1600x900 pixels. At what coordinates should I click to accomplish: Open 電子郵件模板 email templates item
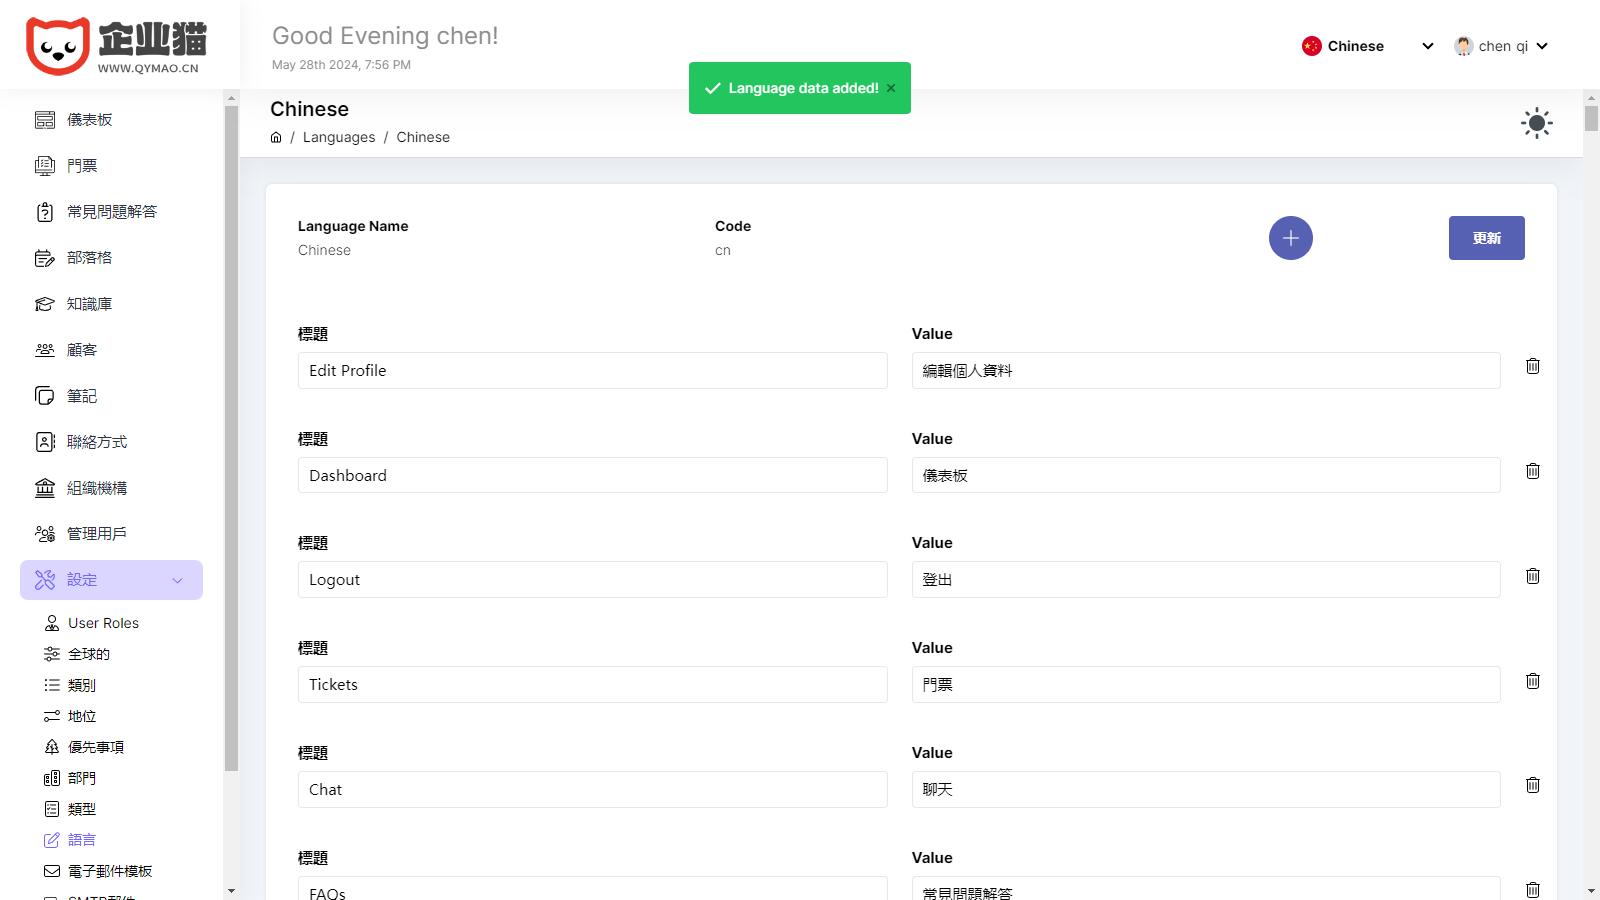110,871
